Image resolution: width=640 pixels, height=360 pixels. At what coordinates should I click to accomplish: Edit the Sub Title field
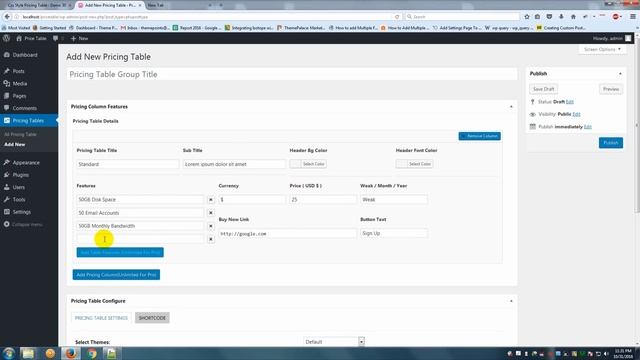click(x=234, y=164)
